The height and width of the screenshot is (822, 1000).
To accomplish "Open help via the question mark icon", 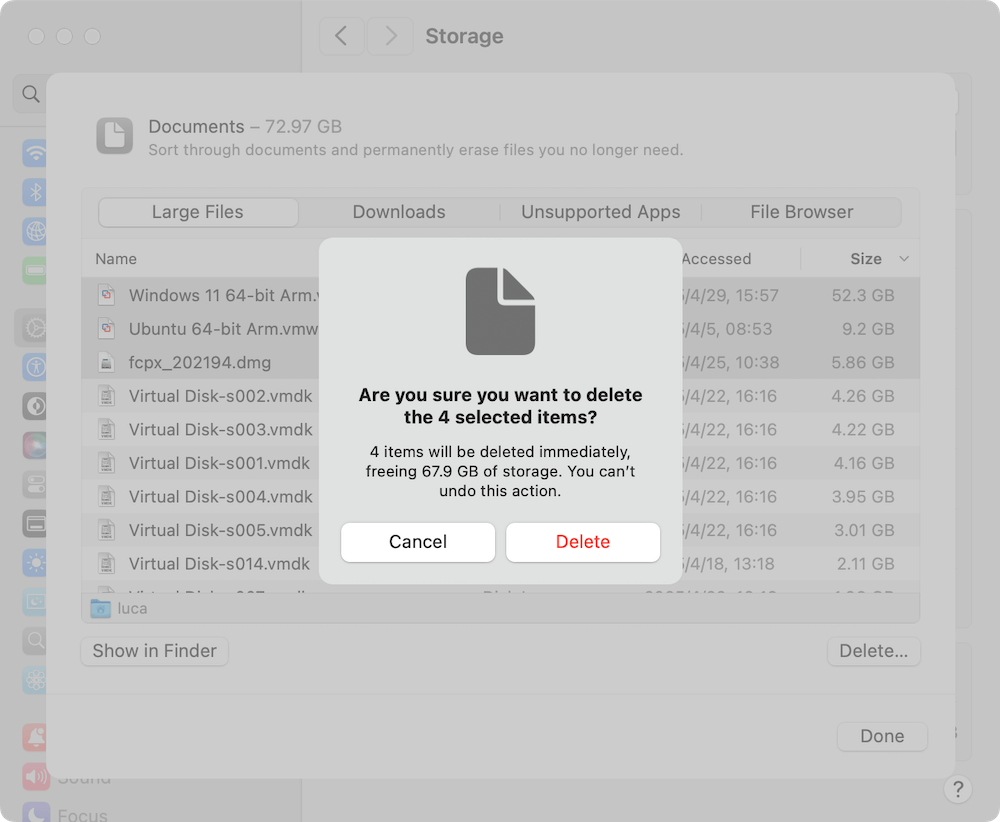I will tap(958, 789).
